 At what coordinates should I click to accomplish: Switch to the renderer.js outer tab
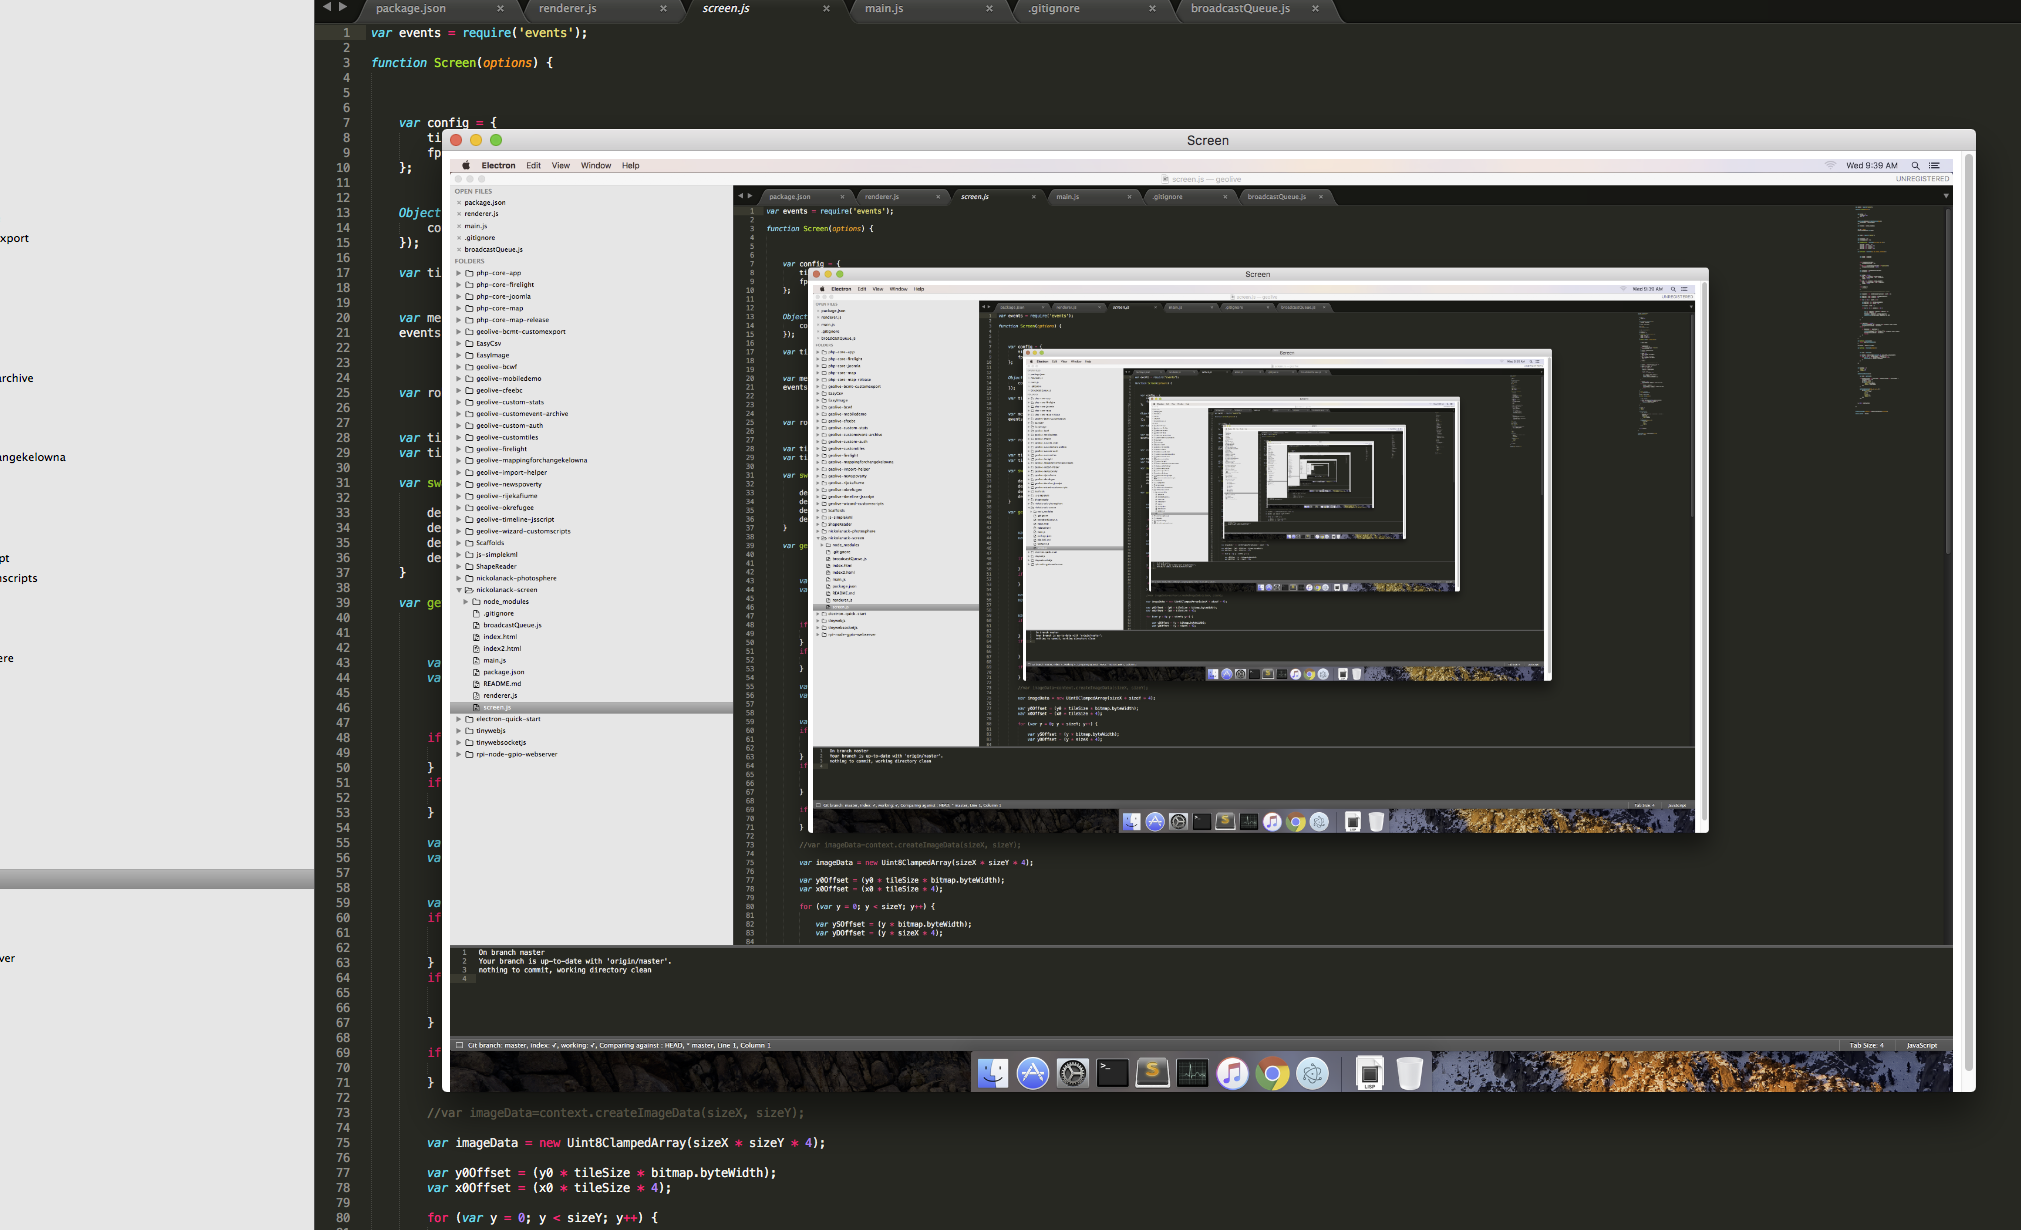click(567, 8)
